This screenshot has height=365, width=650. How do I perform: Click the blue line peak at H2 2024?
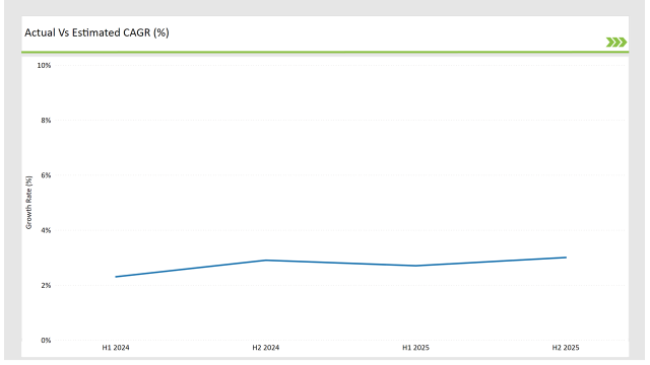tap(266, 260)
